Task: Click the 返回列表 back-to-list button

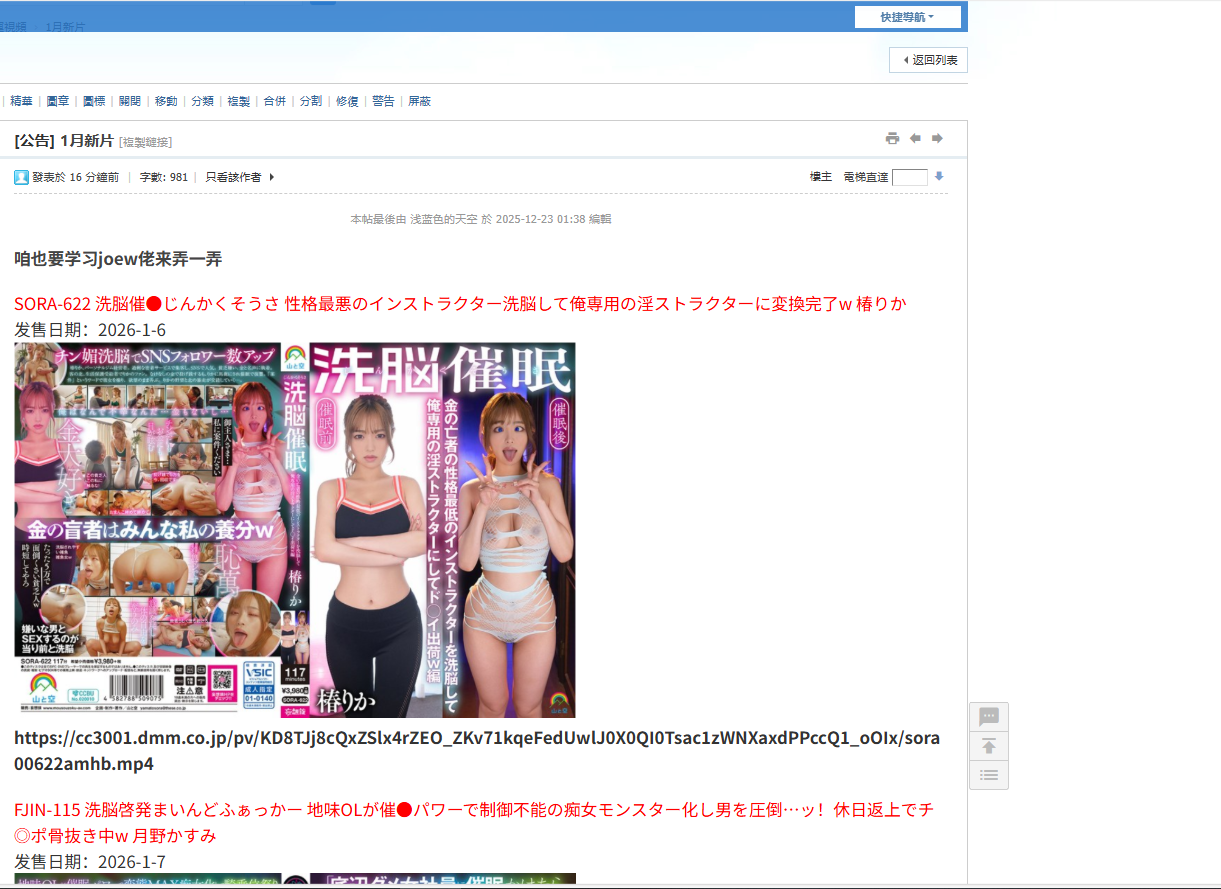Action: pos(928,60)
